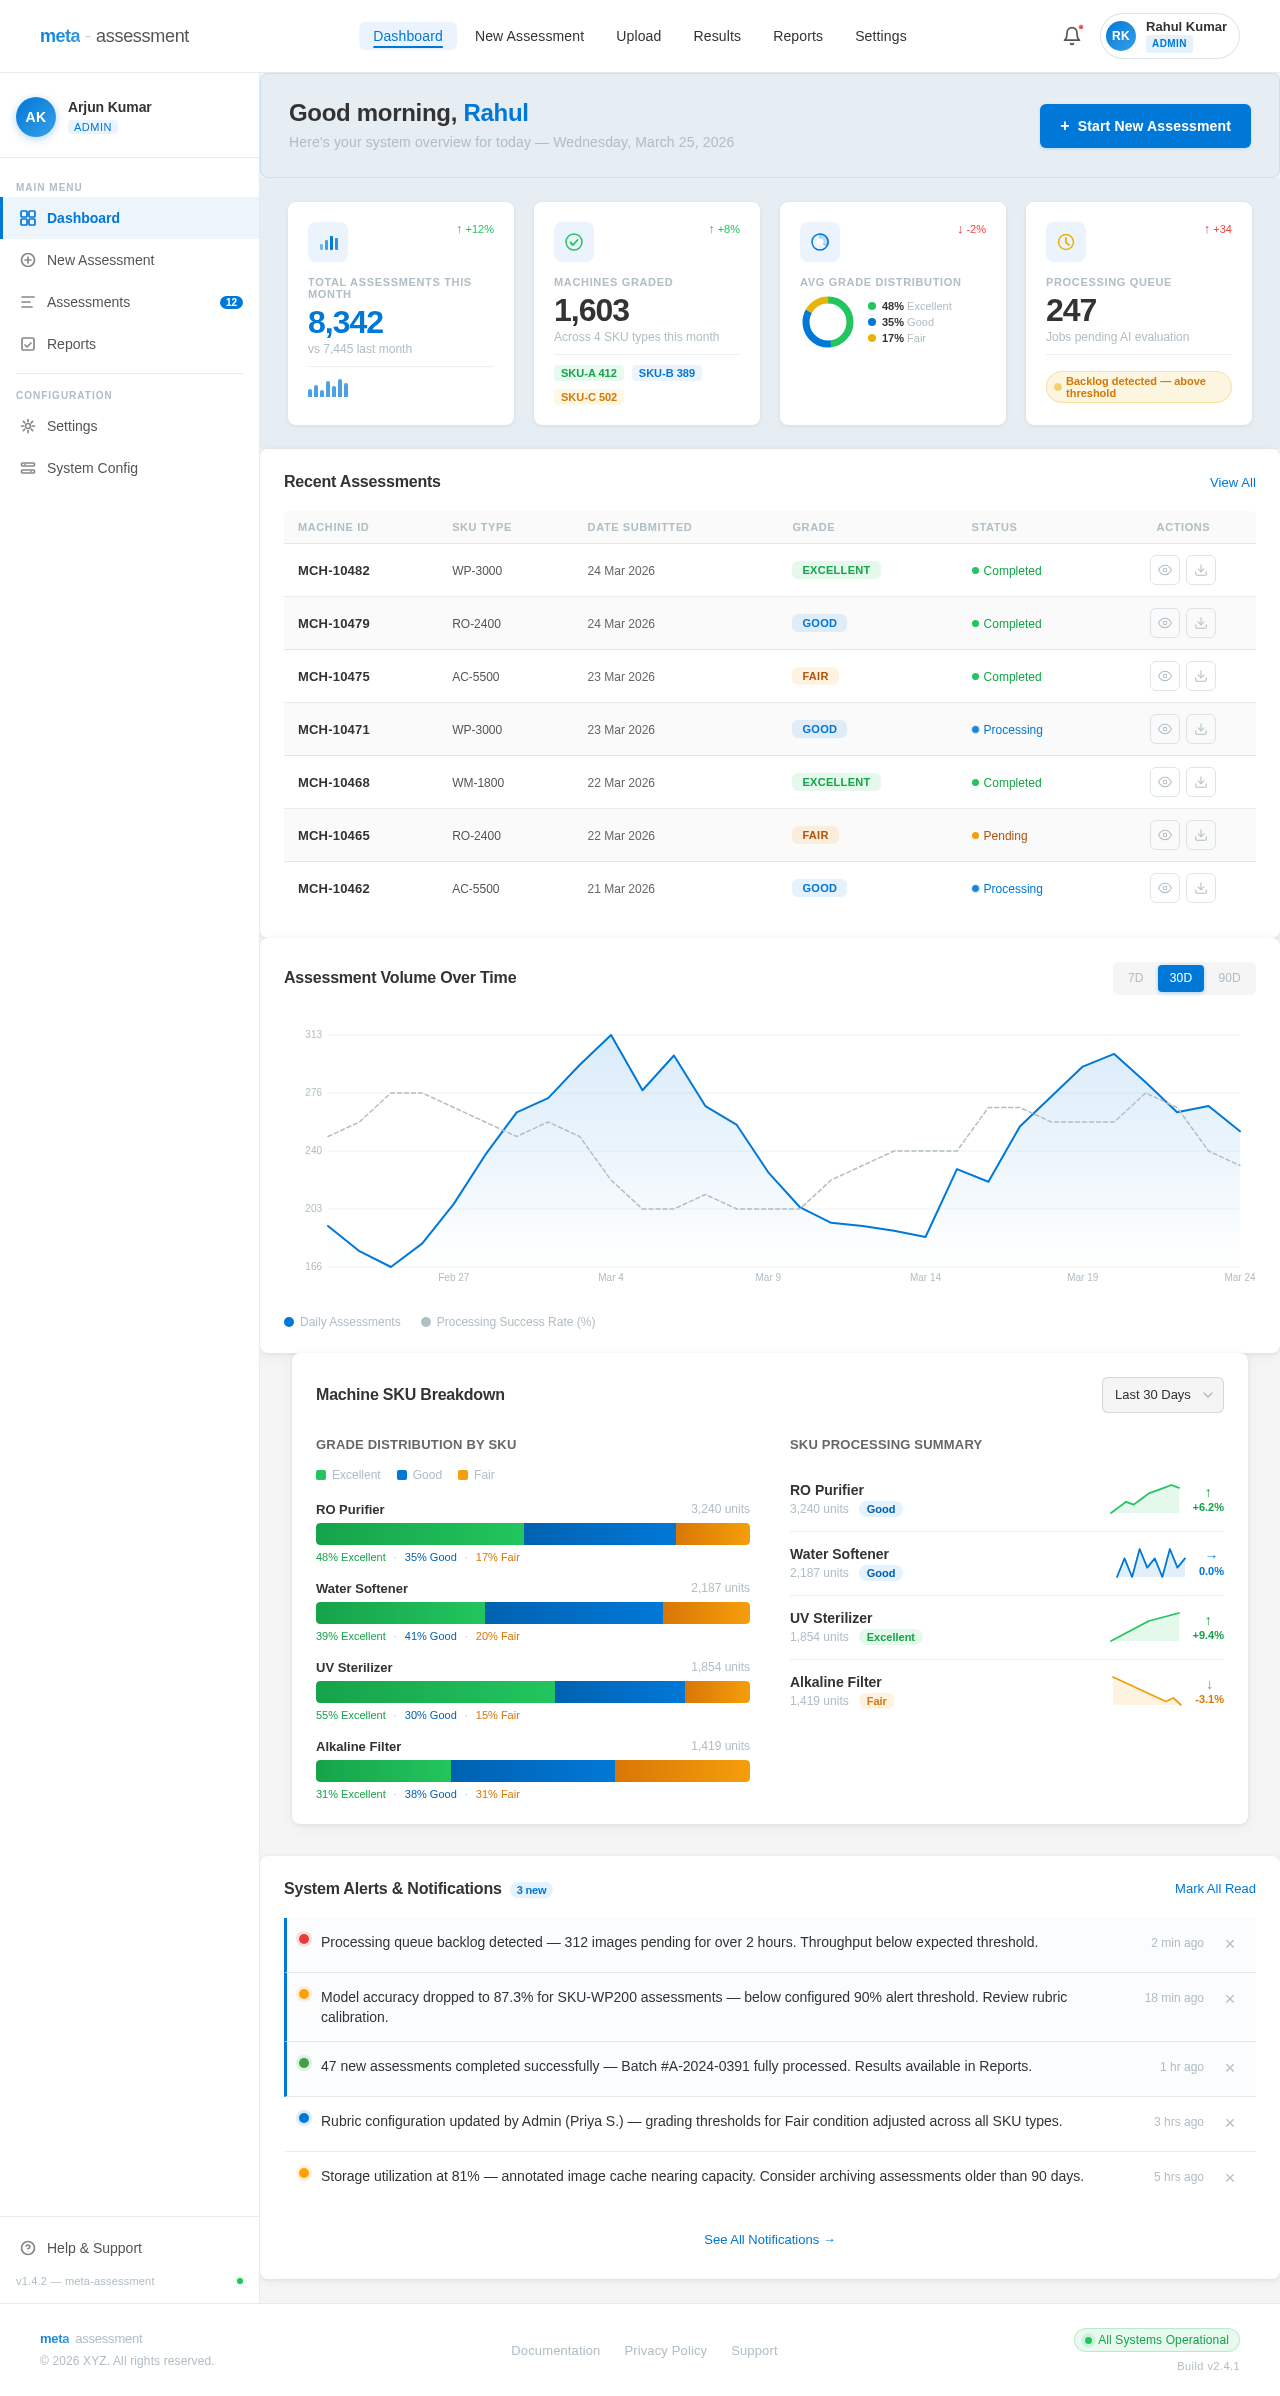Screen dimensions: 1280x2396
Task: Click the Support link in footer
Action: (x=754, y=2351)
